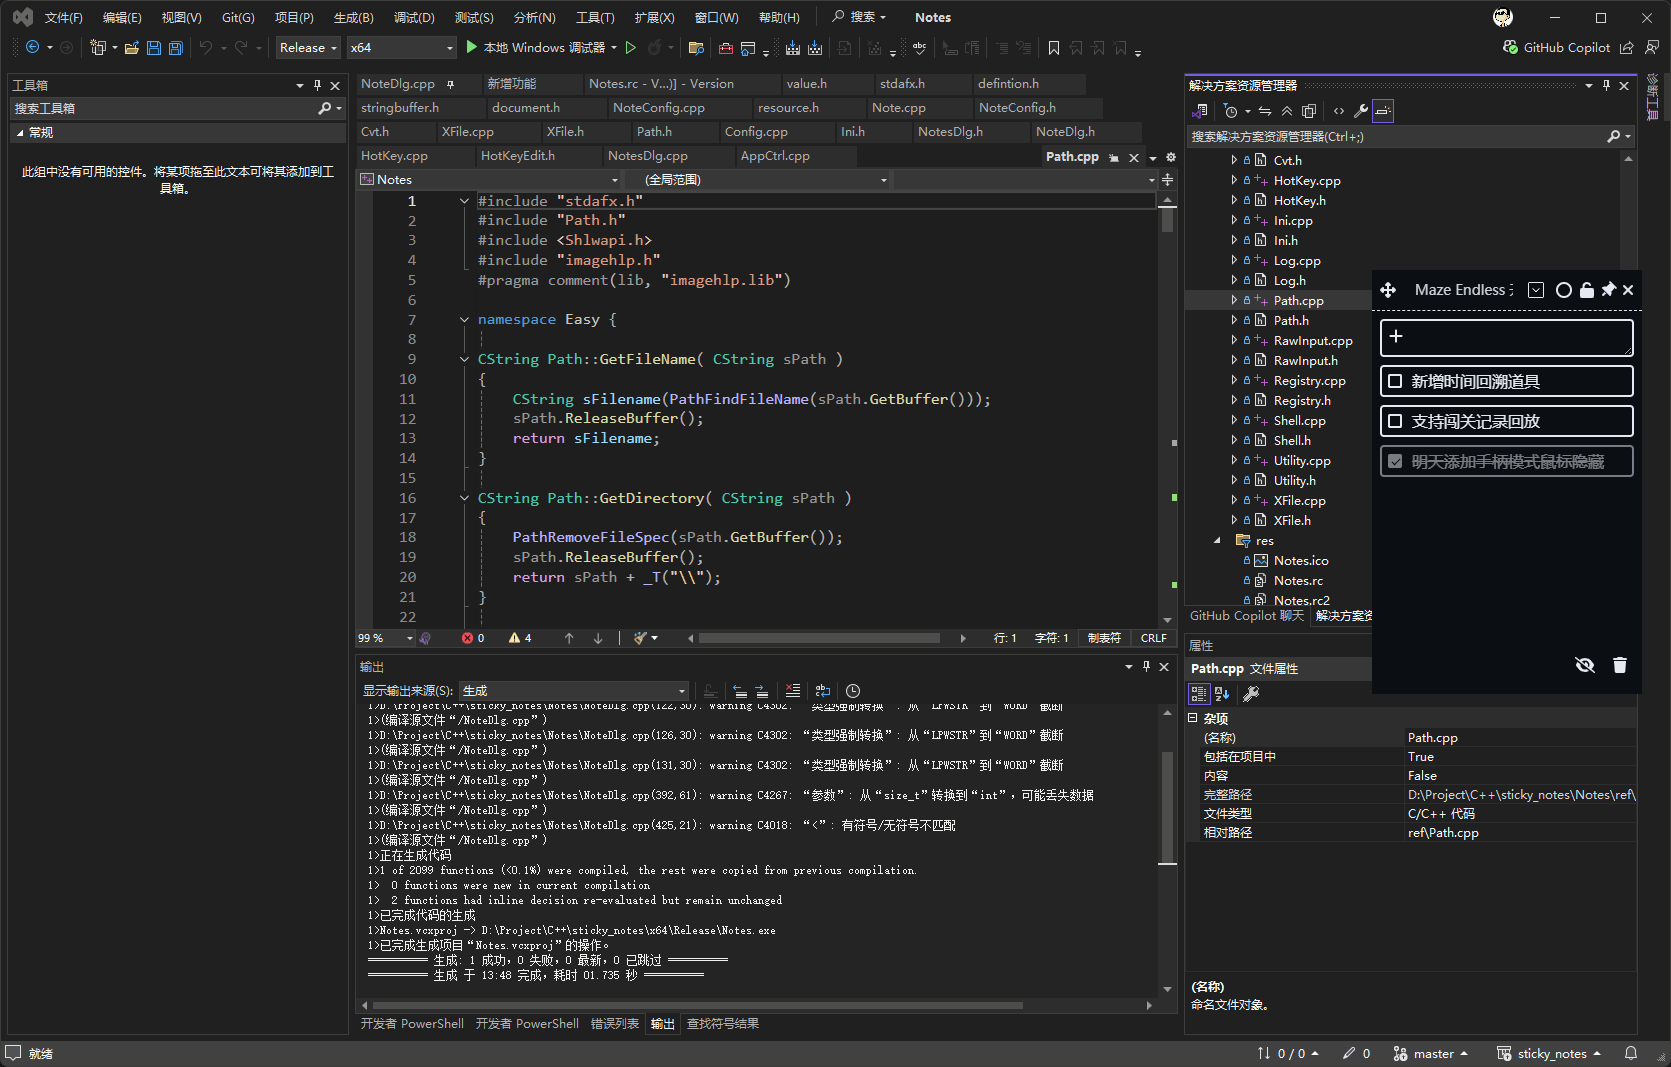Start 本地 Windows 调试器
This screenshot has width=1671, height=1067.
point(536,48)
